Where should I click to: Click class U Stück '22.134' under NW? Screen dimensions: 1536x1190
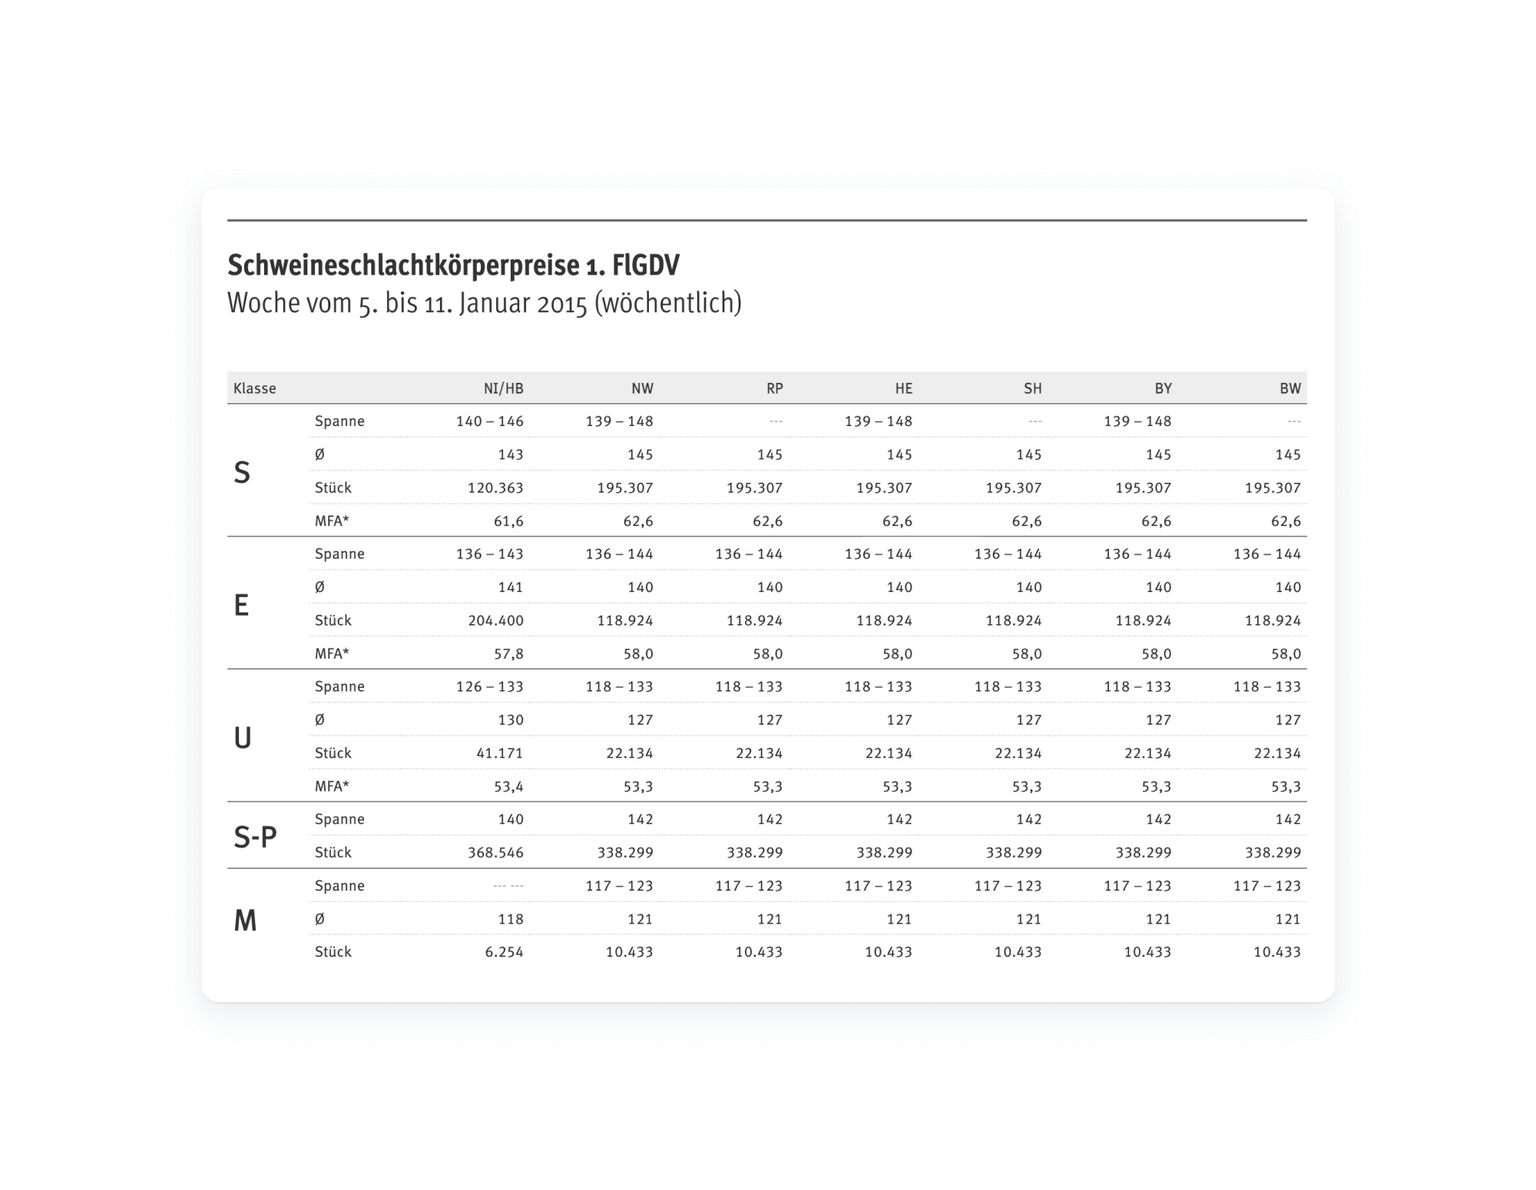pos(630,753)
